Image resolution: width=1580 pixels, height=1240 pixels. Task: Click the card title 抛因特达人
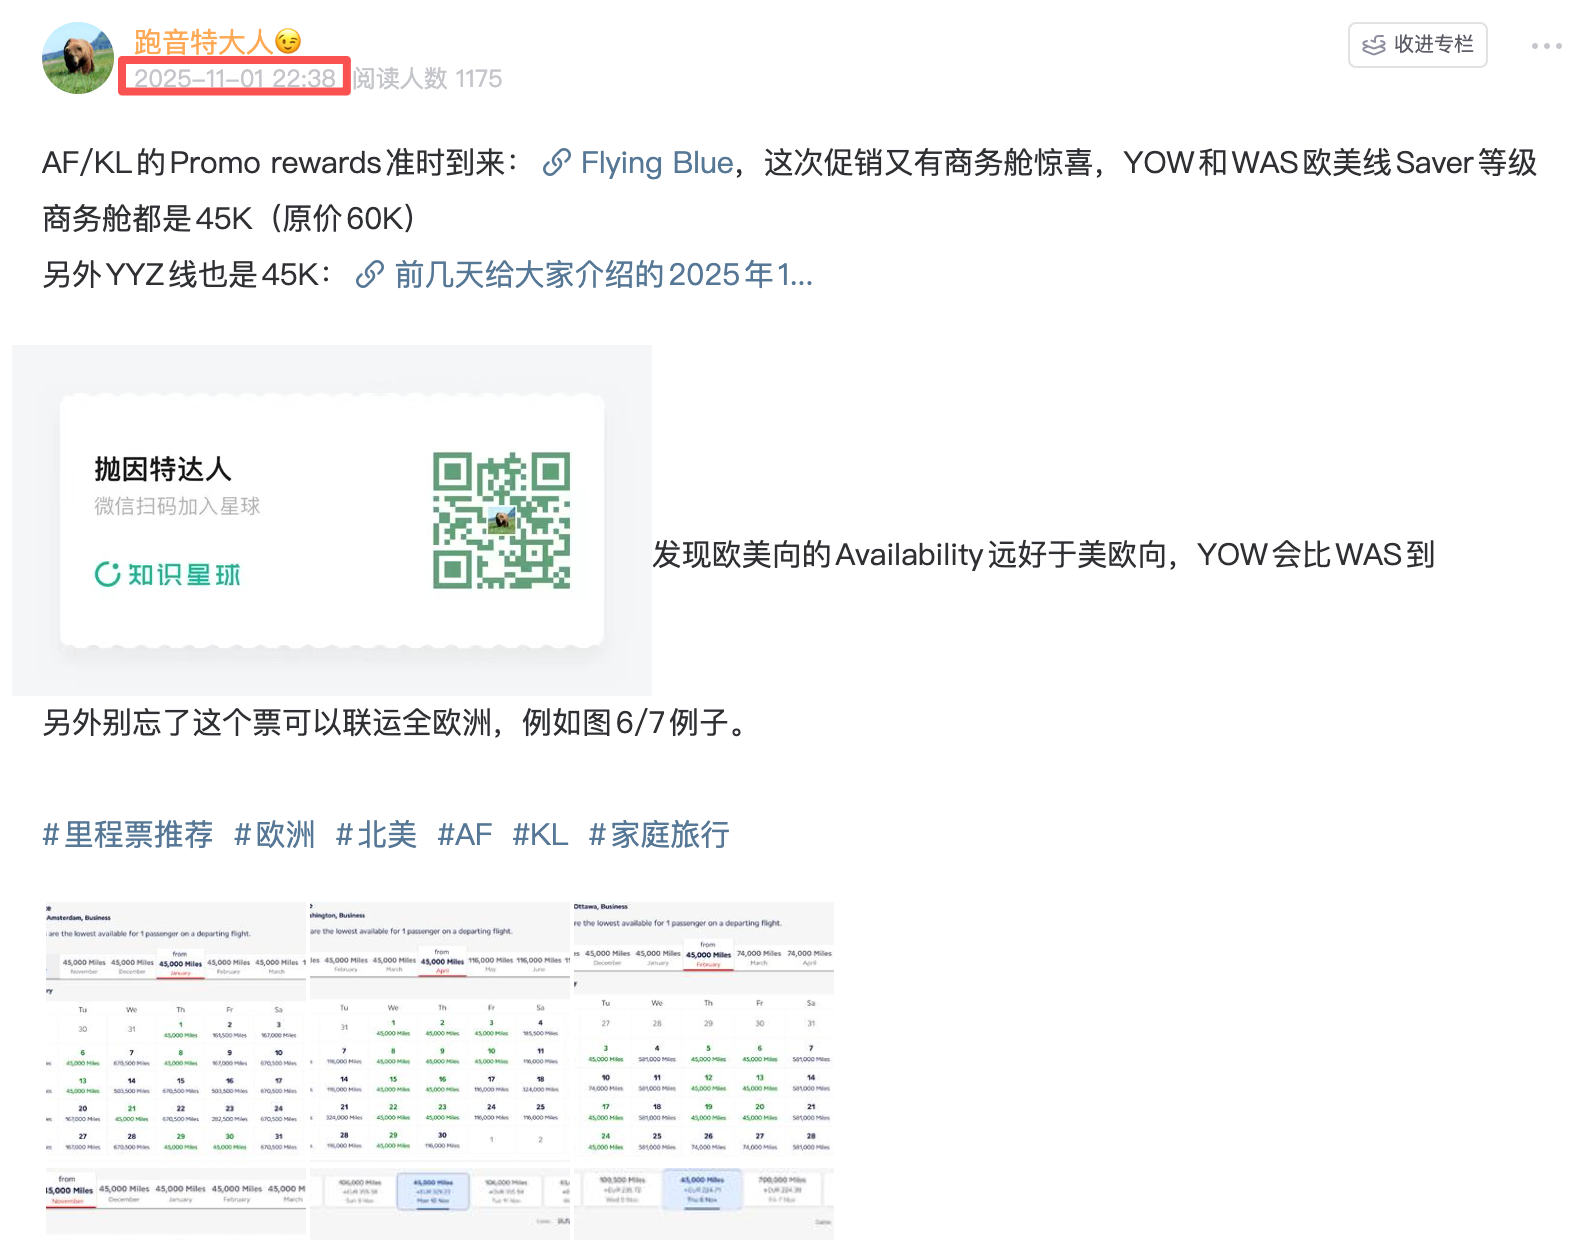coord(163,469)
